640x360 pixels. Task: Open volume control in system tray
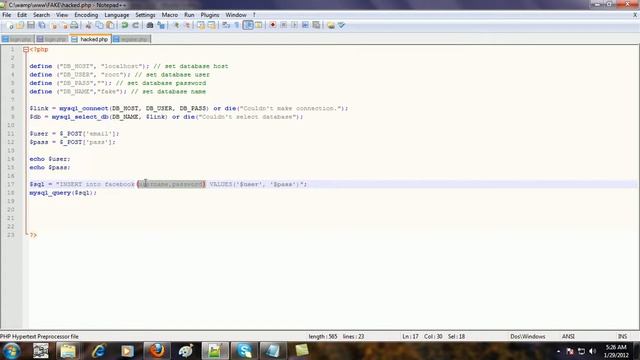click(593, 351)
